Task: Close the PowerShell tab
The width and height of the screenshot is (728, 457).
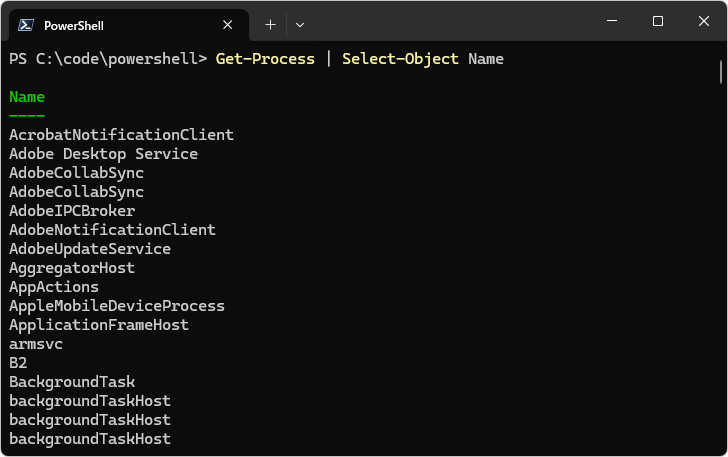Action: [228, 25]
